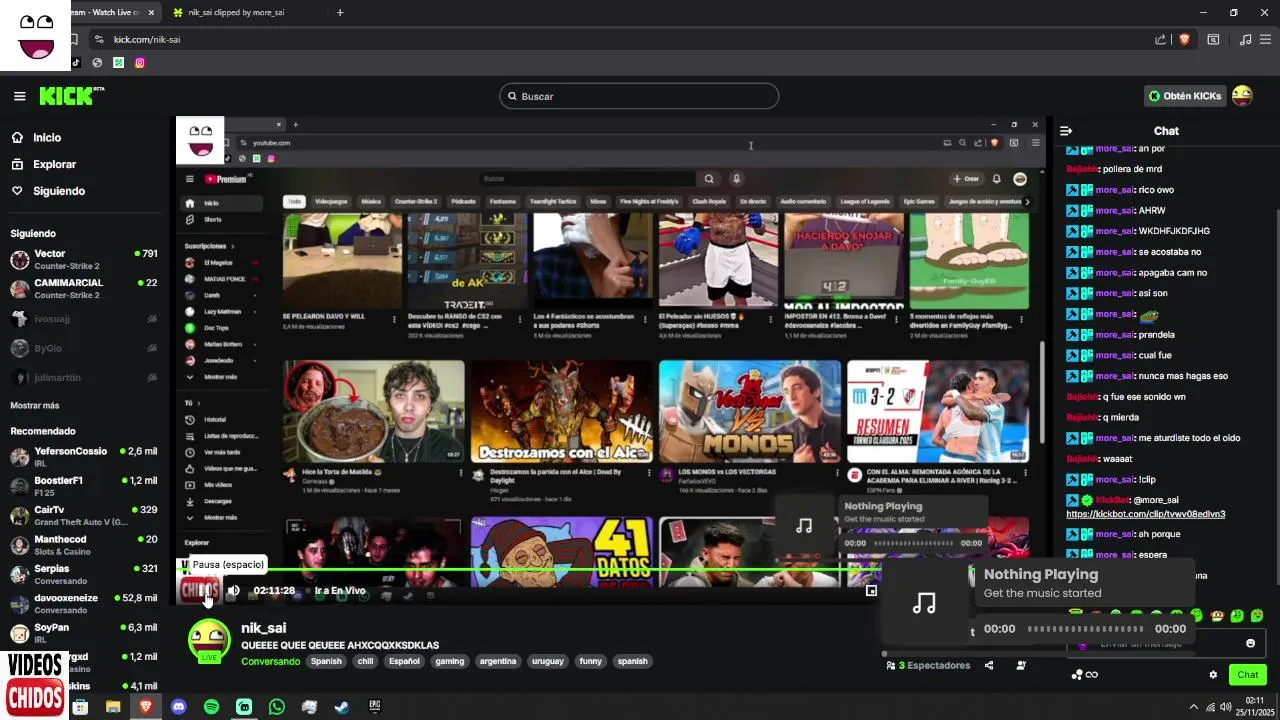Select the 'gaming' stream tag

click(449, 661)
